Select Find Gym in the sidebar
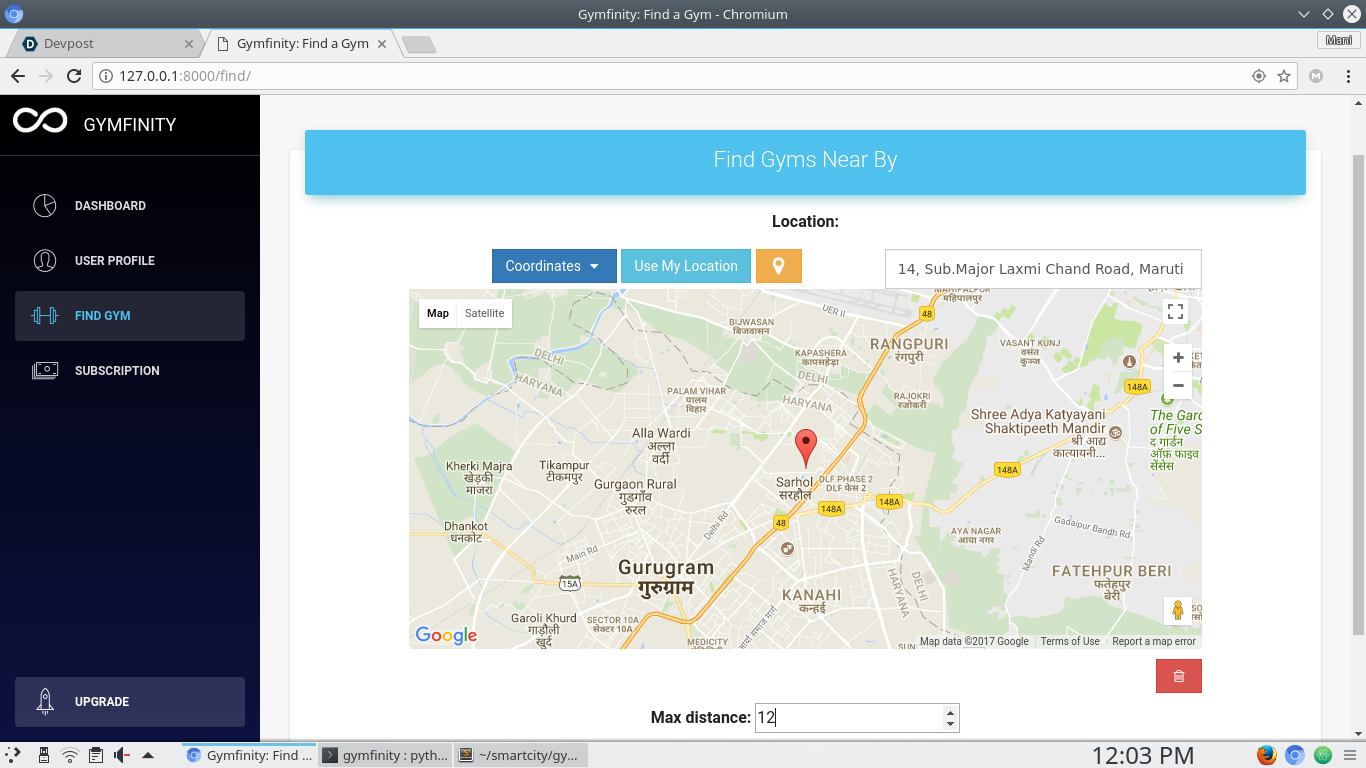The image size is (1366, 768). click(130, 316)
